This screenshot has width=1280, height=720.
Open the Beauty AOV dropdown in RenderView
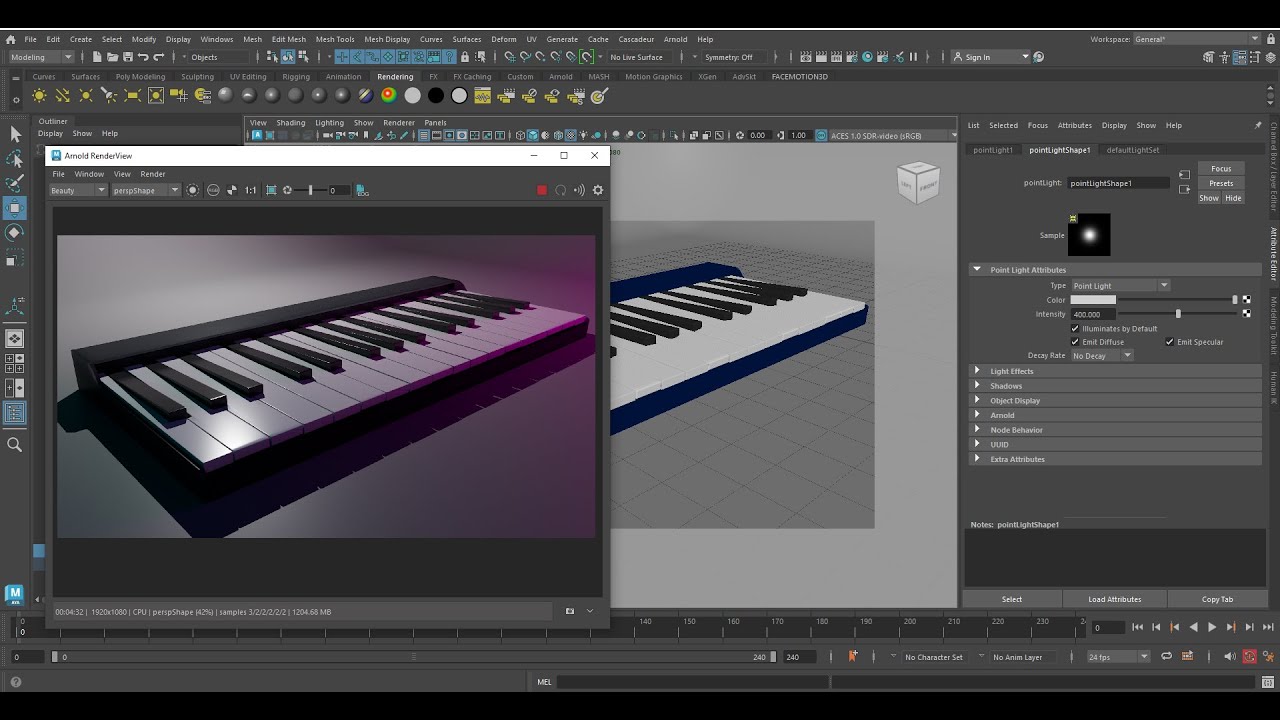[79, 190]
